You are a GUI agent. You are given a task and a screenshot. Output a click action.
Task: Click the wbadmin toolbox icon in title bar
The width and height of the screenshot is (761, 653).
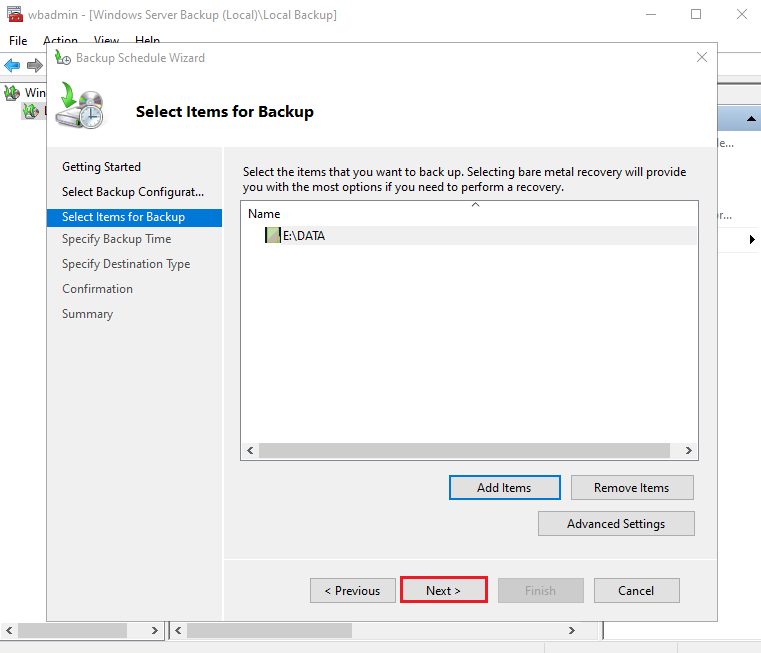coord(14,14)
